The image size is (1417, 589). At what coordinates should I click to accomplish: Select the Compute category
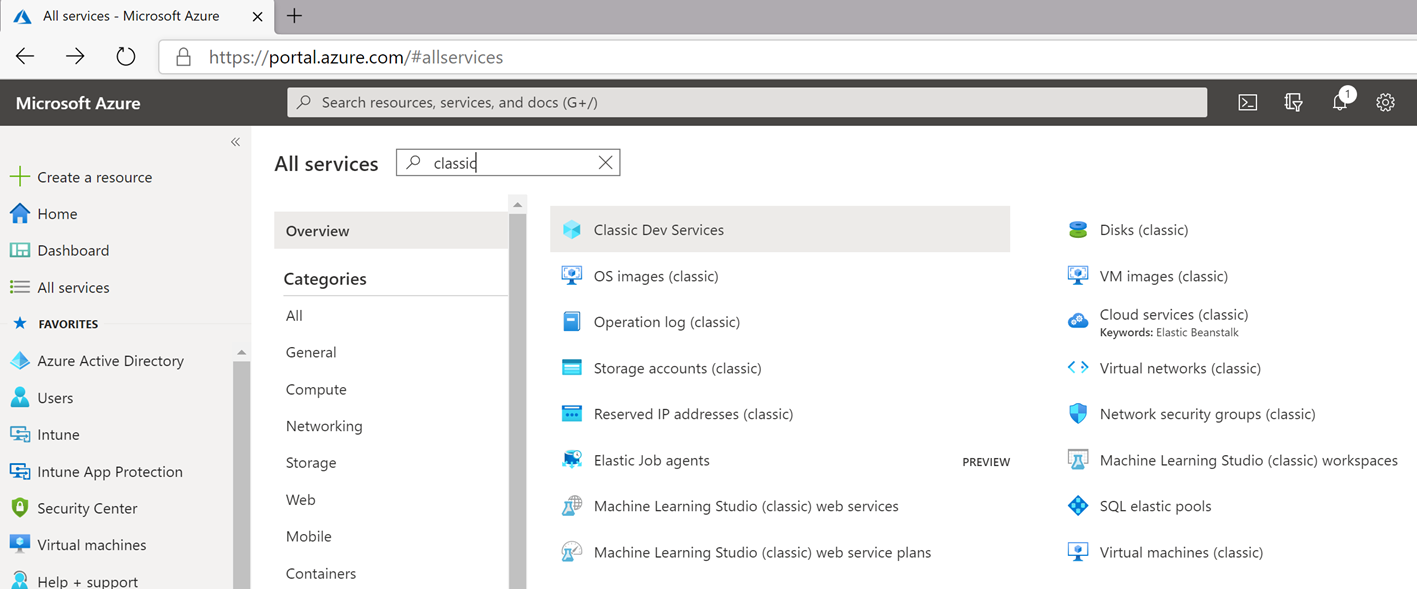(316, 390)
